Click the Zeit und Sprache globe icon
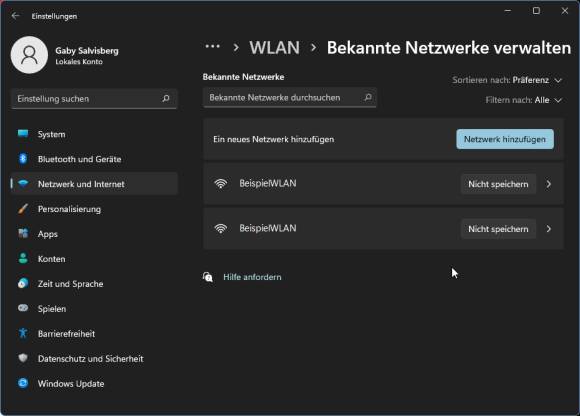This screenshot has width=580, height=416. tap(23, 284)
